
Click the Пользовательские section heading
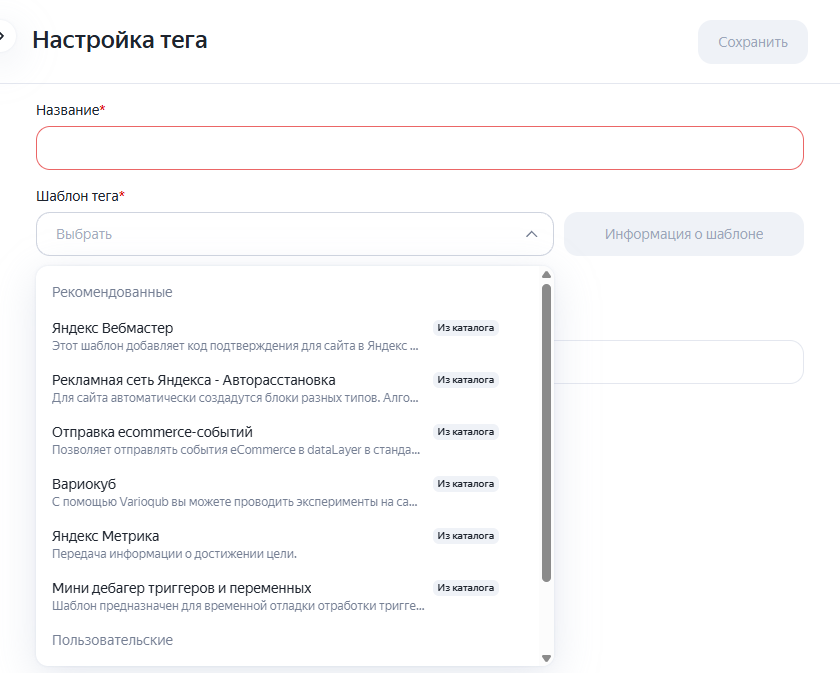point(112,640)
